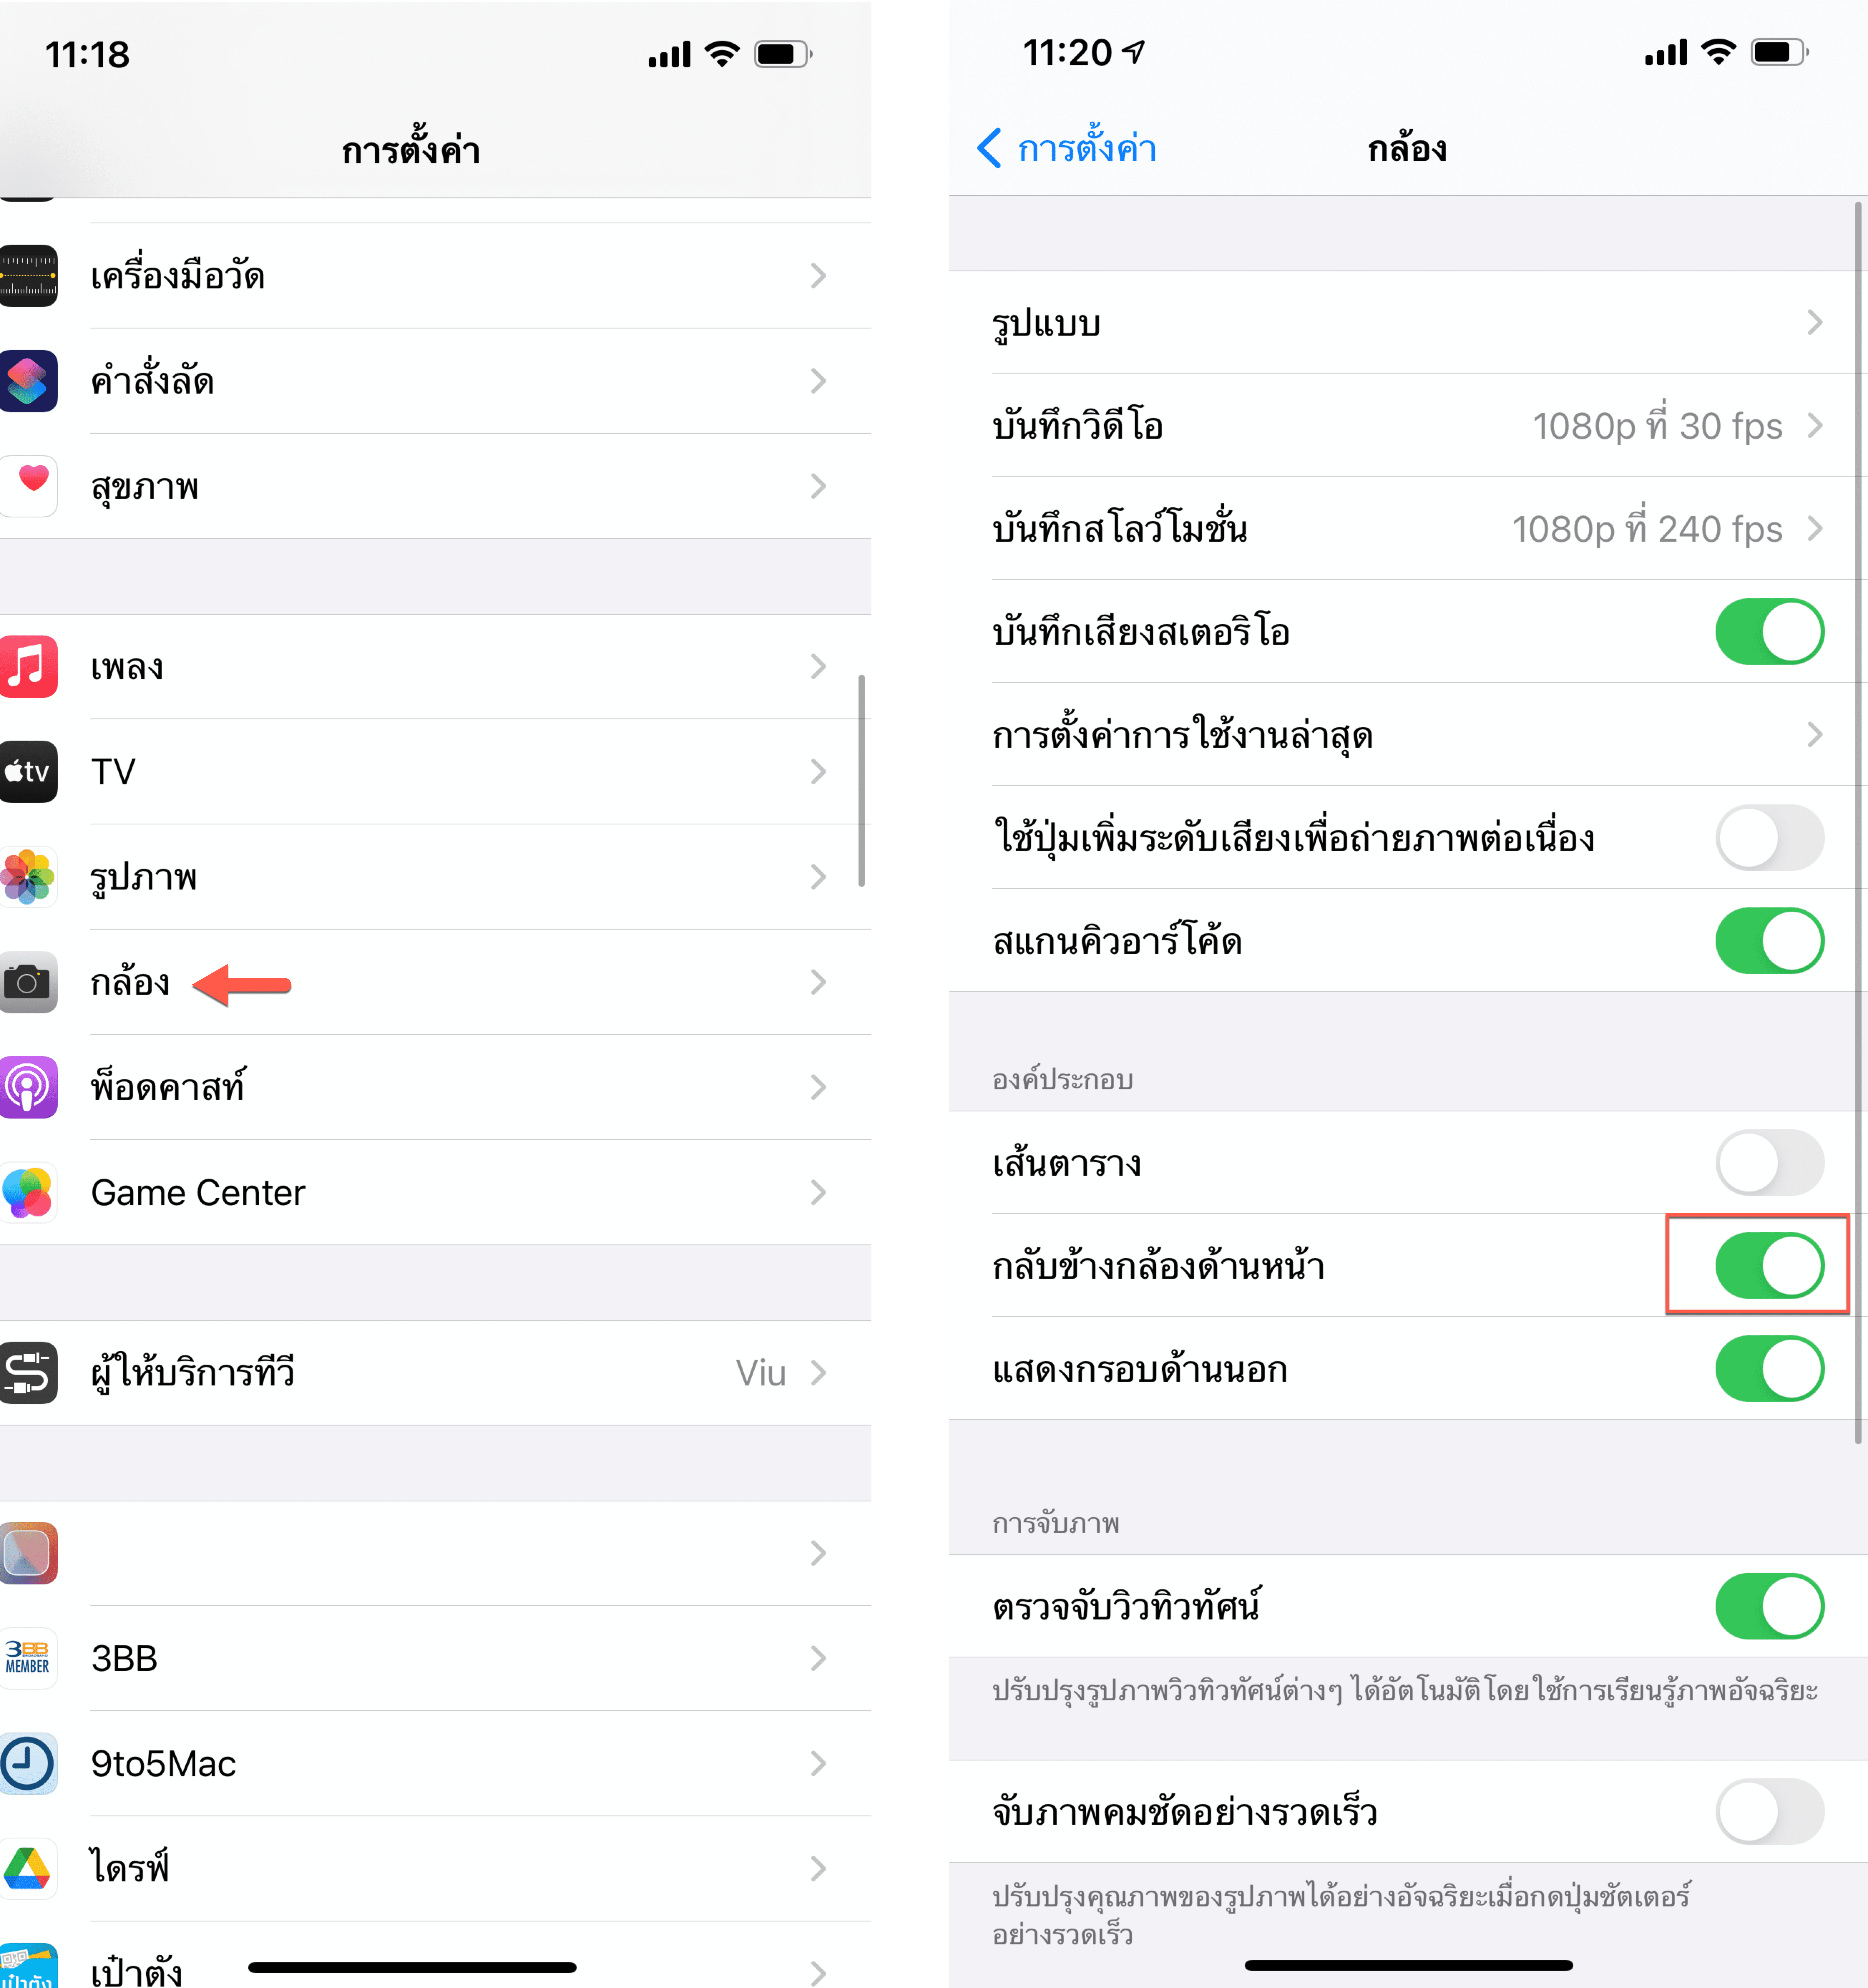Viewport: 1868px width, 1988px height.
Task: Turn off scan QR code switch
Action: coord(1769,940)
